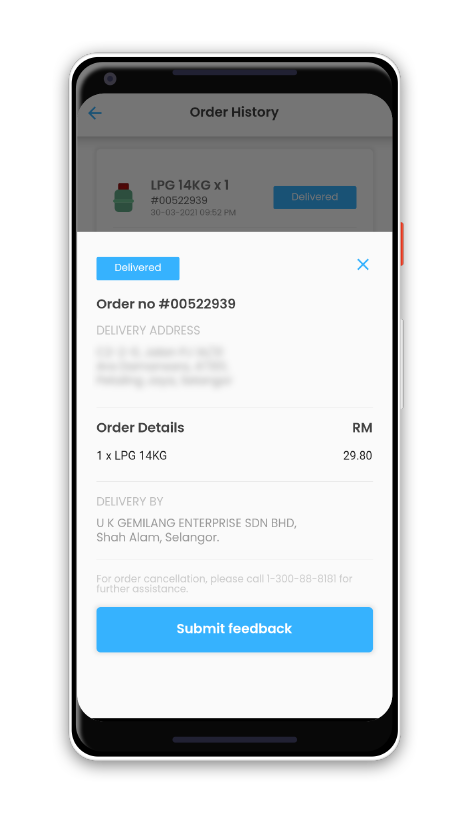Tap the back arrow in Order History
This screenshot has height=822, width=469.
[95, 113]
